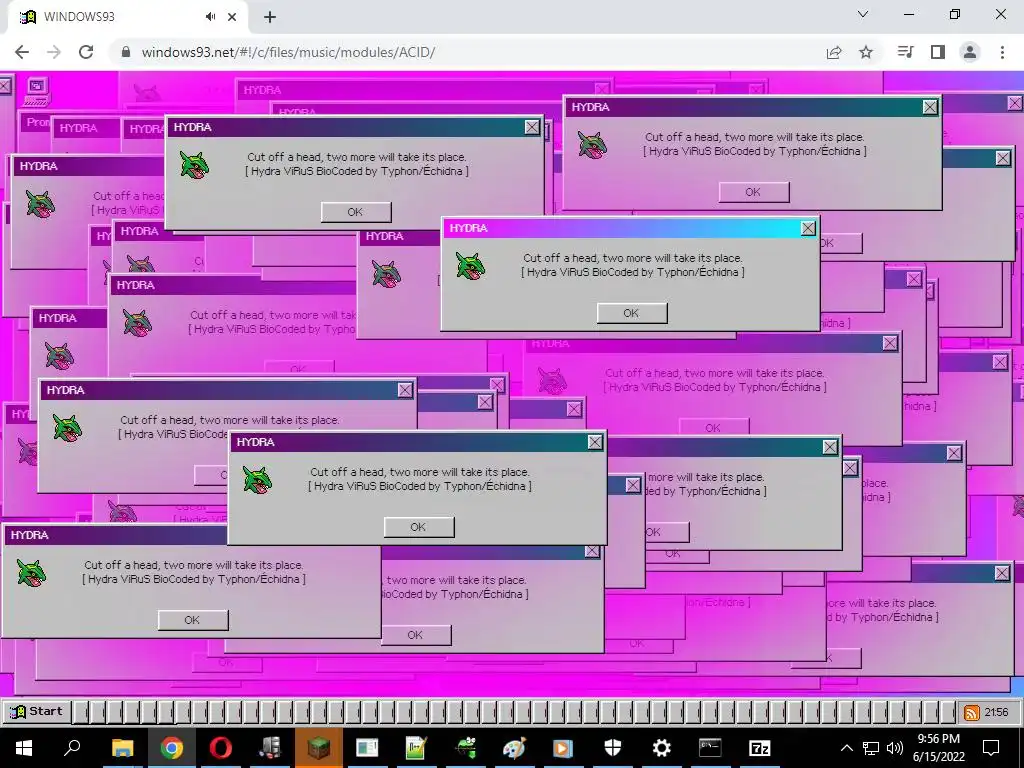Screen dimensions: 1024x768
Task: Click Hydra head icon in cyan-titled active dialog
Action: click(x=470, y=266)
